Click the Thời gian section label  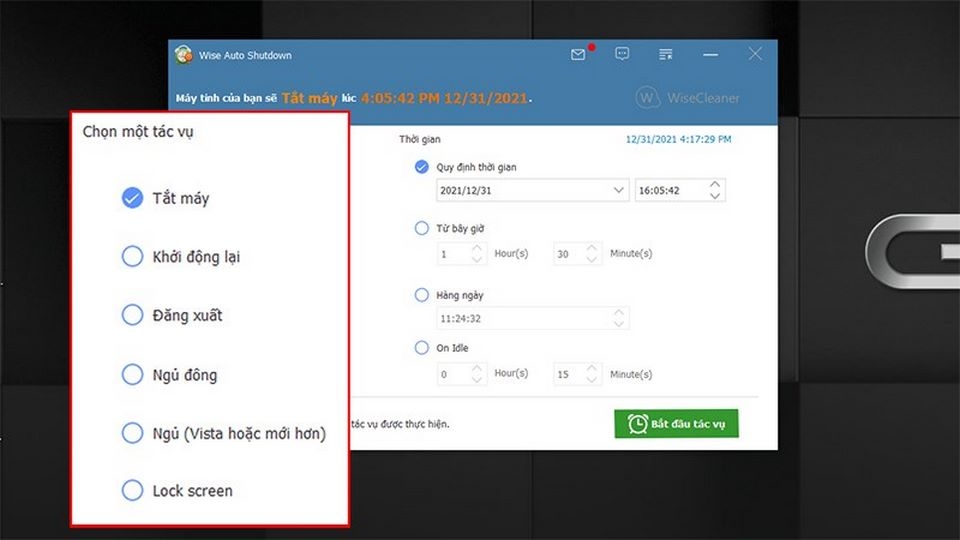click(419, 139)
